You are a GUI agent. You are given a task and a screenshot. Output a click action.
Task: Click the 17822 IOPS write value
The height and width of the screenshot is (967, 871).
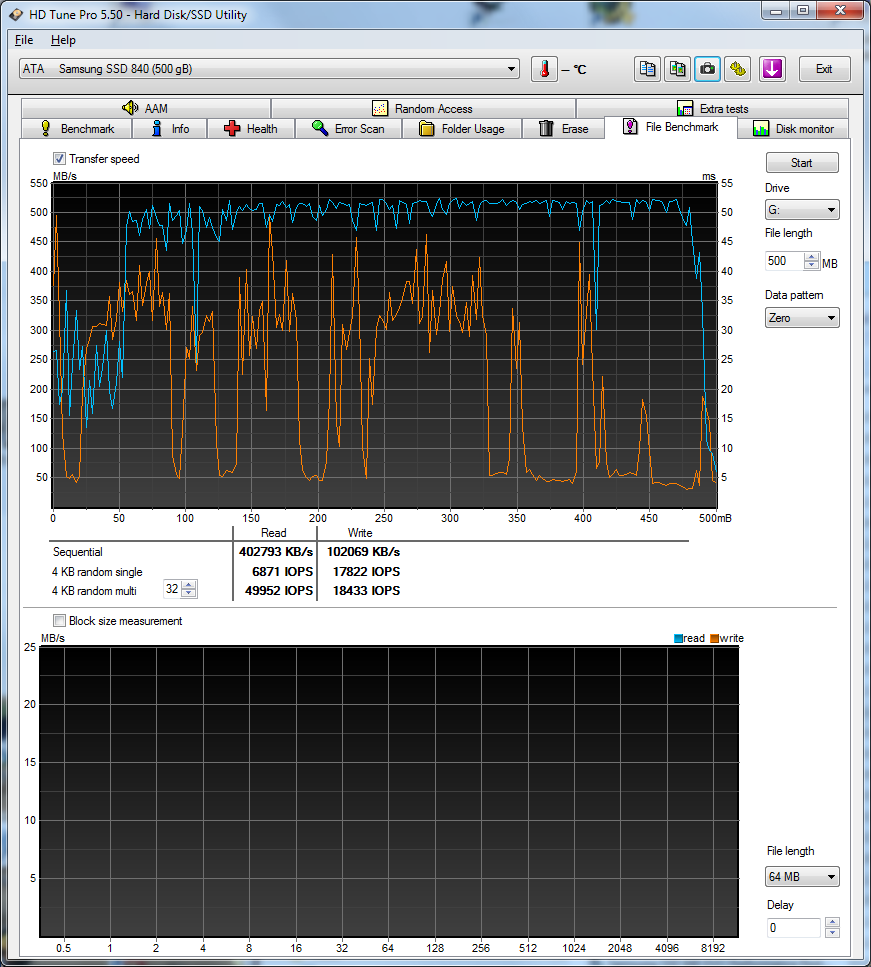(366, 572)
